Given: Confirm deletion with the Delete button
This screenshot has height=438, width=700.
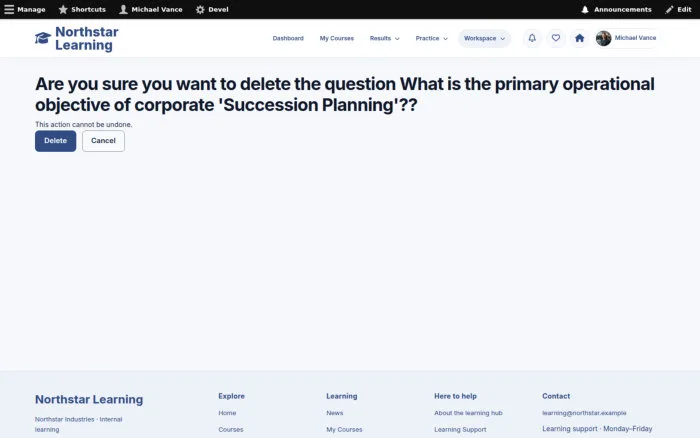Looking at the screenshot, I should click(55, 141).
